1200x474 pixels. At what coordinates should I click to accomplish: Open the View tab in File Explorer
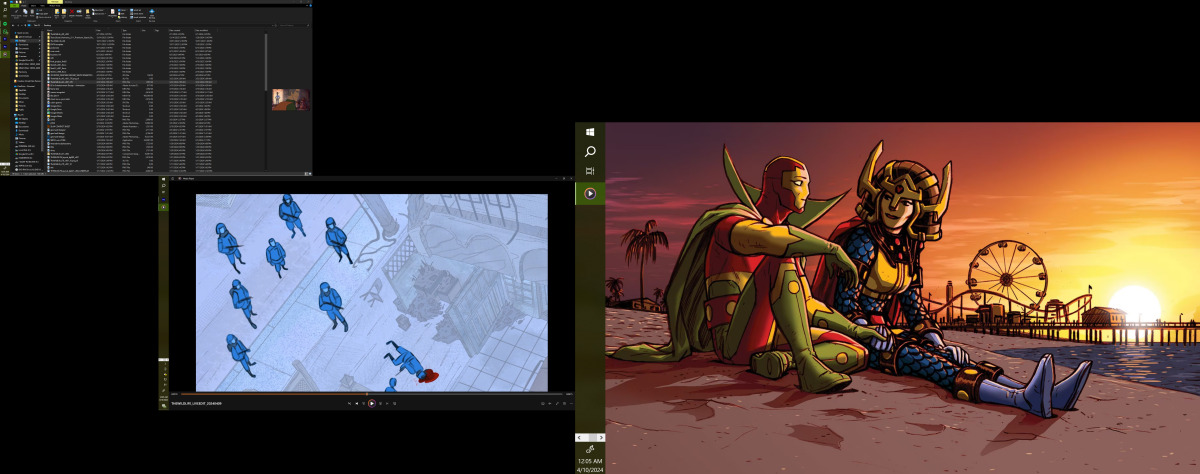42,6
